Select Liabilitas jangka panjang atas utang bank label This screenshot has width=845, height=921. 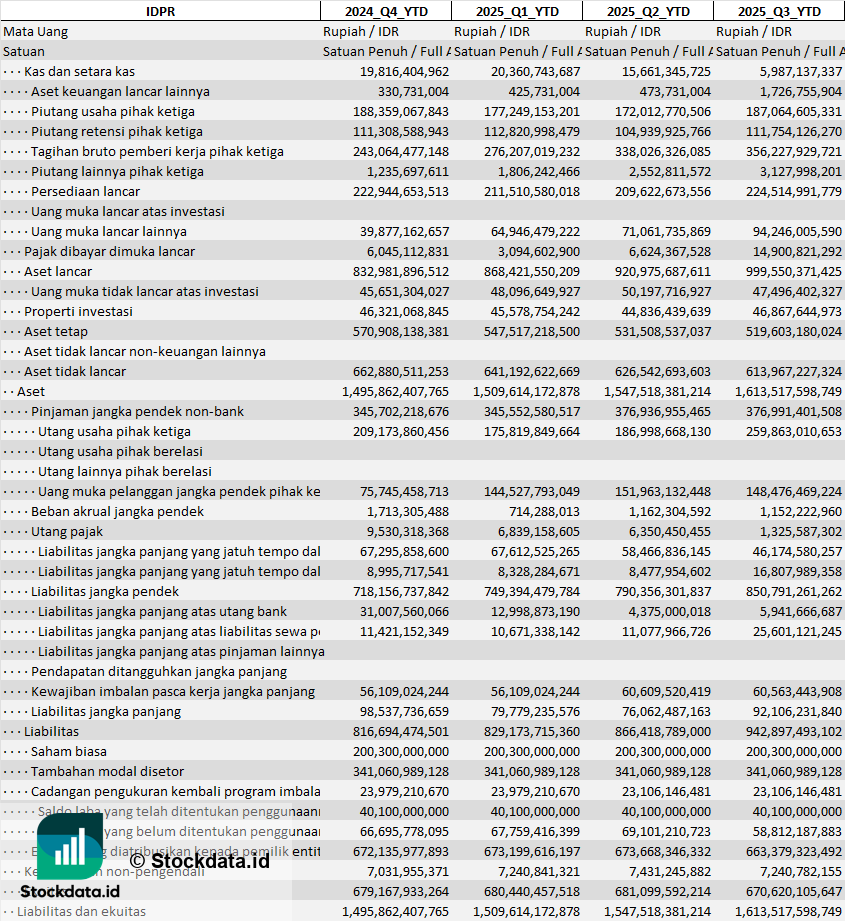click(x=163, y=610)
